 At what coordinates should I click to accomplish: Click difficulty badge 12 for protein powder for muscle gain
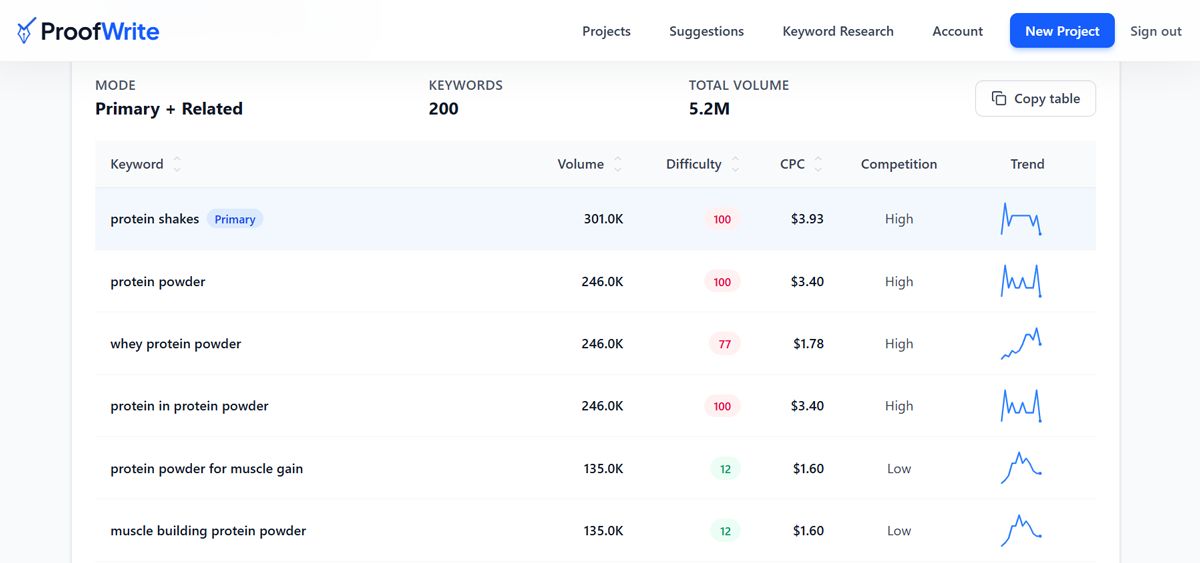pos(724,468)
